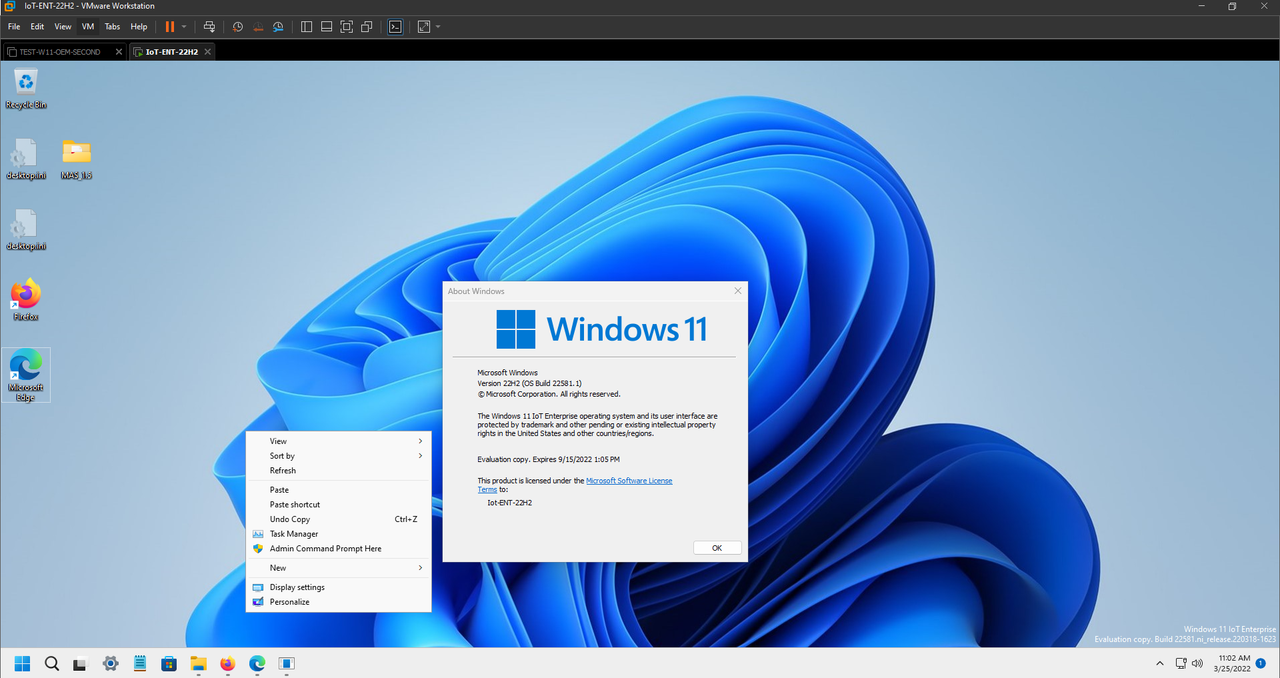Select the MAS_1.6 folder on the desktop
This screenshot has width=1280, height=678.
coord(76,159)
